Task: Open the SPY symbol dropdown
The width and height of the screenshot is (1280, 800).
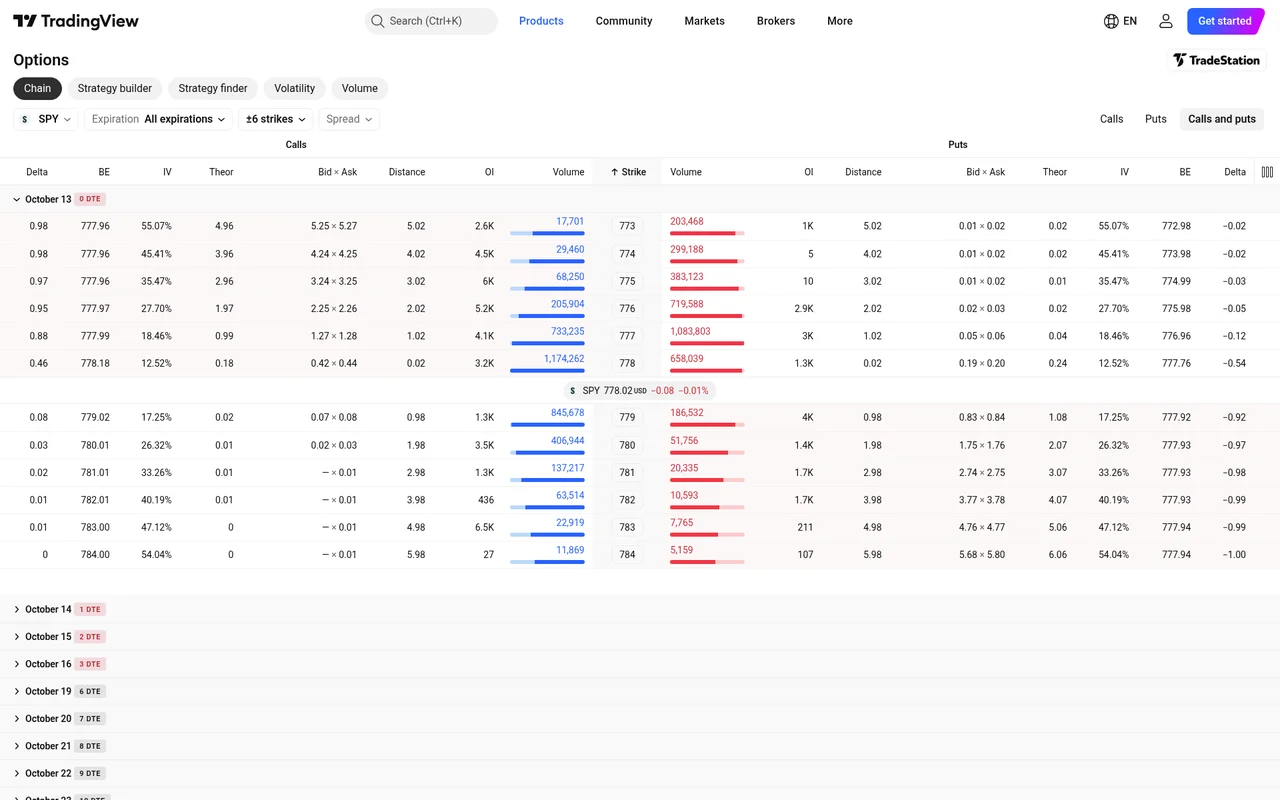Action: [46, 119]
